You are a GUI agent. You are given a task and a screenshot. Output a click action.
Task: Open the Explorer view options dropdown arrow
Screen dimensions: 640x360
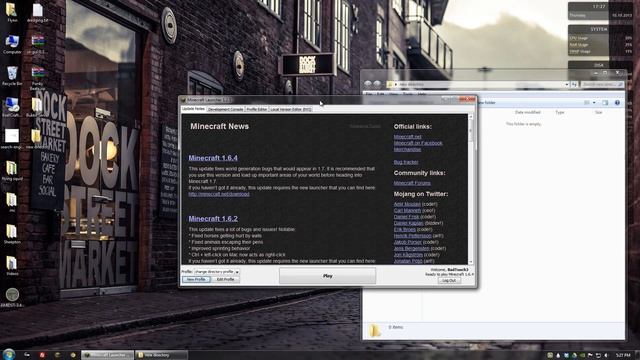594,103
